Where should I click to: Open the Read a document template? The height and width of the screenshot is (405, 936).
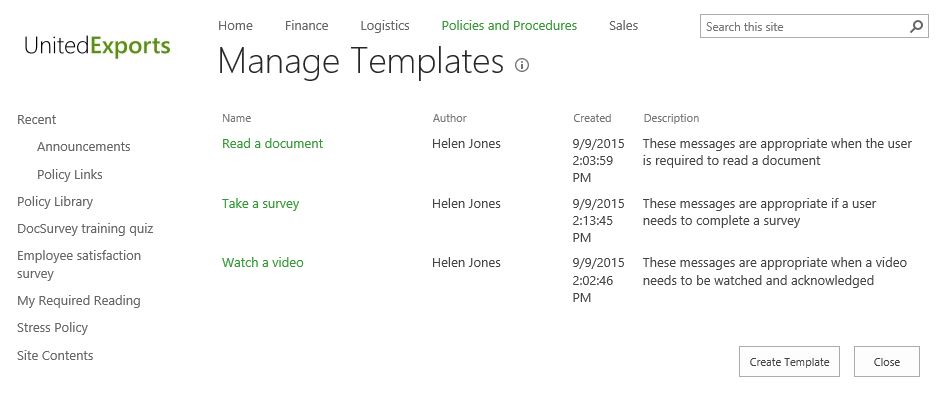[x=272, y=144]
